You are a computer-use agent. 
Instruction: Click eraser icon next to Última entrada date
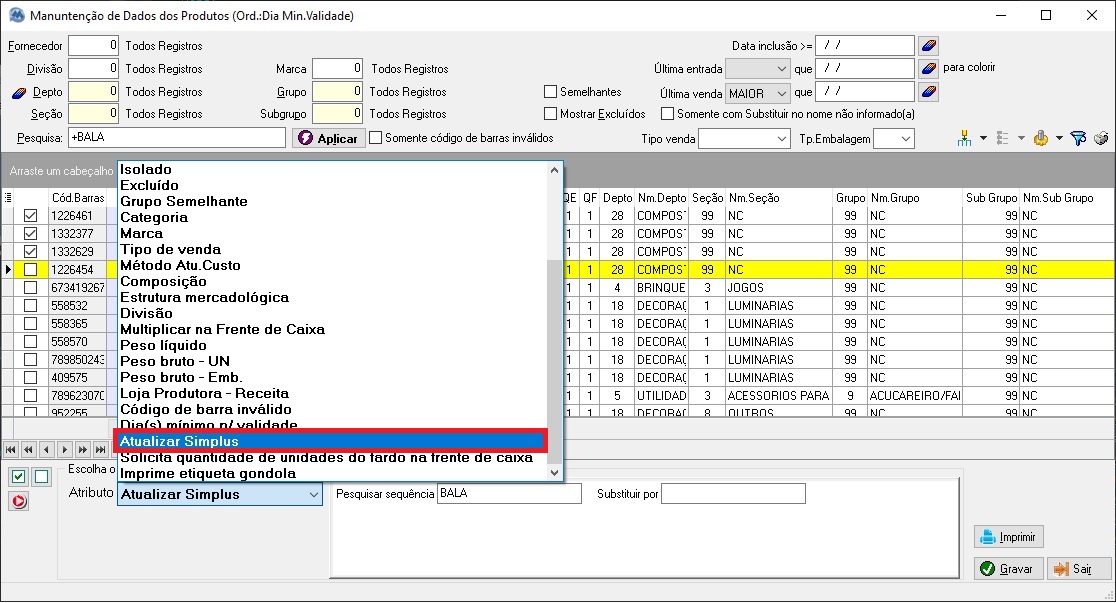929,69
